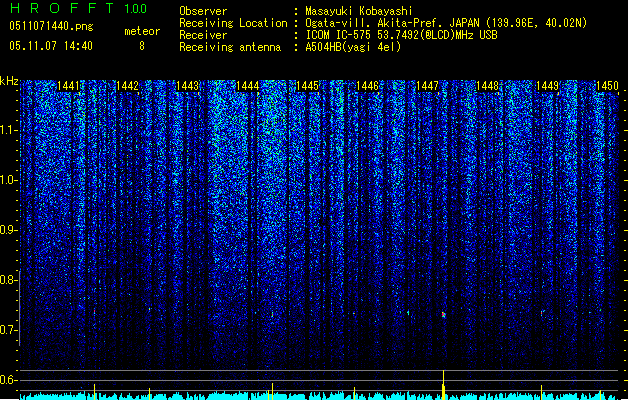Click time marker 1444
This screenshot has width=629, height=400.
tap(248, 86)
